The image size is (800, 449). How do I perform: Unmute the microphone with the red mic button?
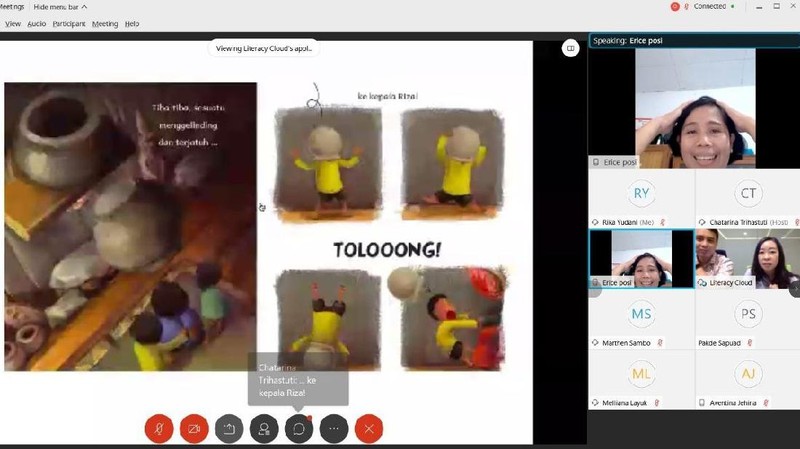pos(159,429)
